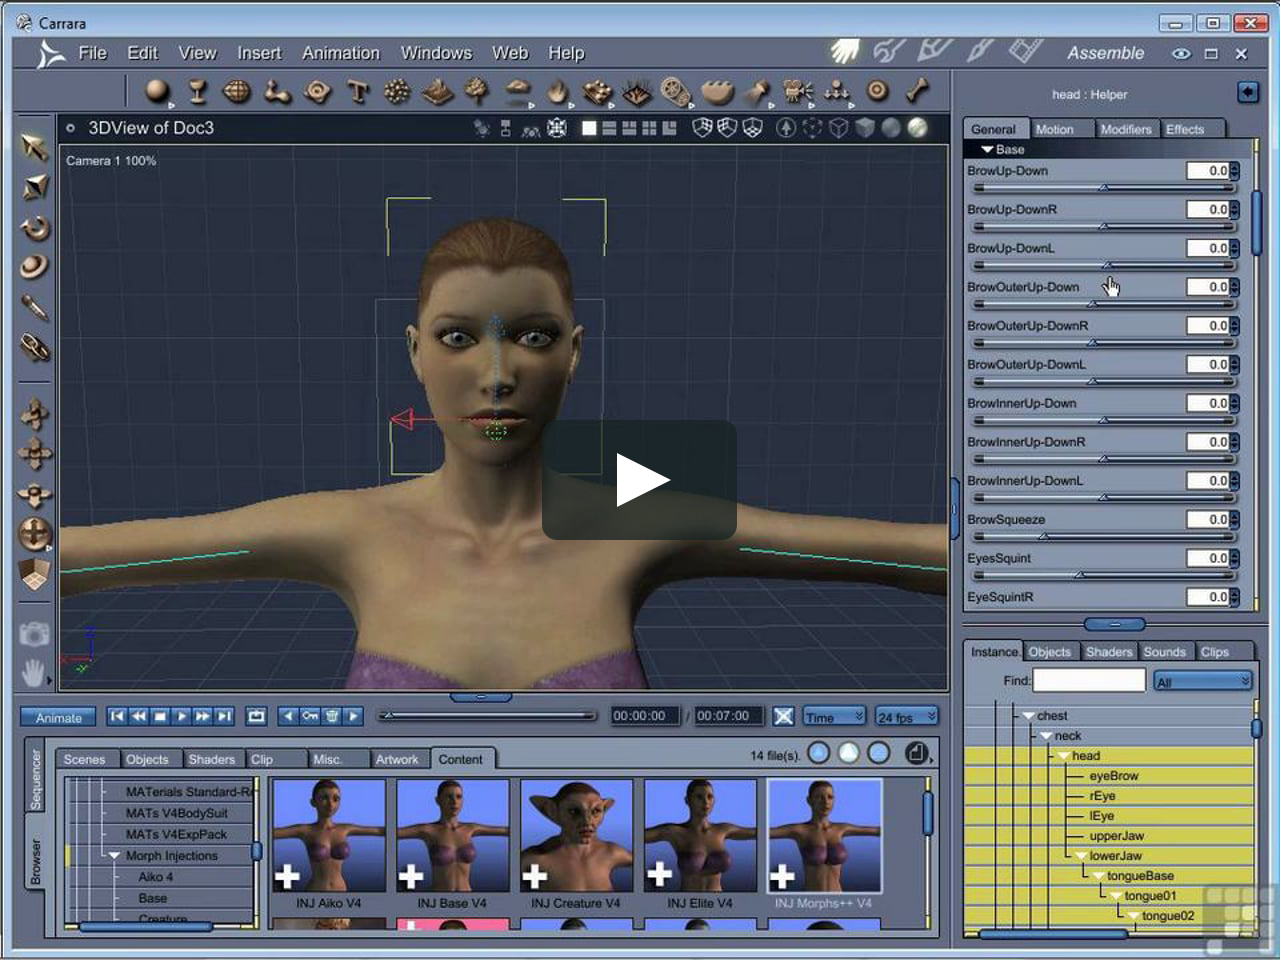The image size is (1280, 960).
Task: Switch to the Model room wrench icon
Action: [888, 51]
